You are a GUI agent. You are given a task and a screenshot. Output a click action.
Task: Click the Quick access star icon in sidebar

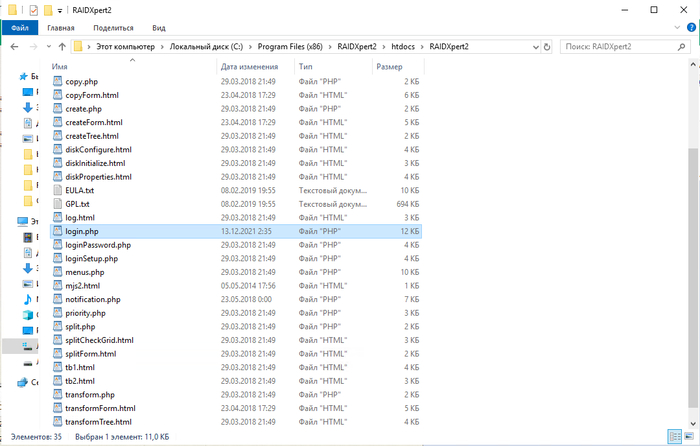(x=23, y=77)
